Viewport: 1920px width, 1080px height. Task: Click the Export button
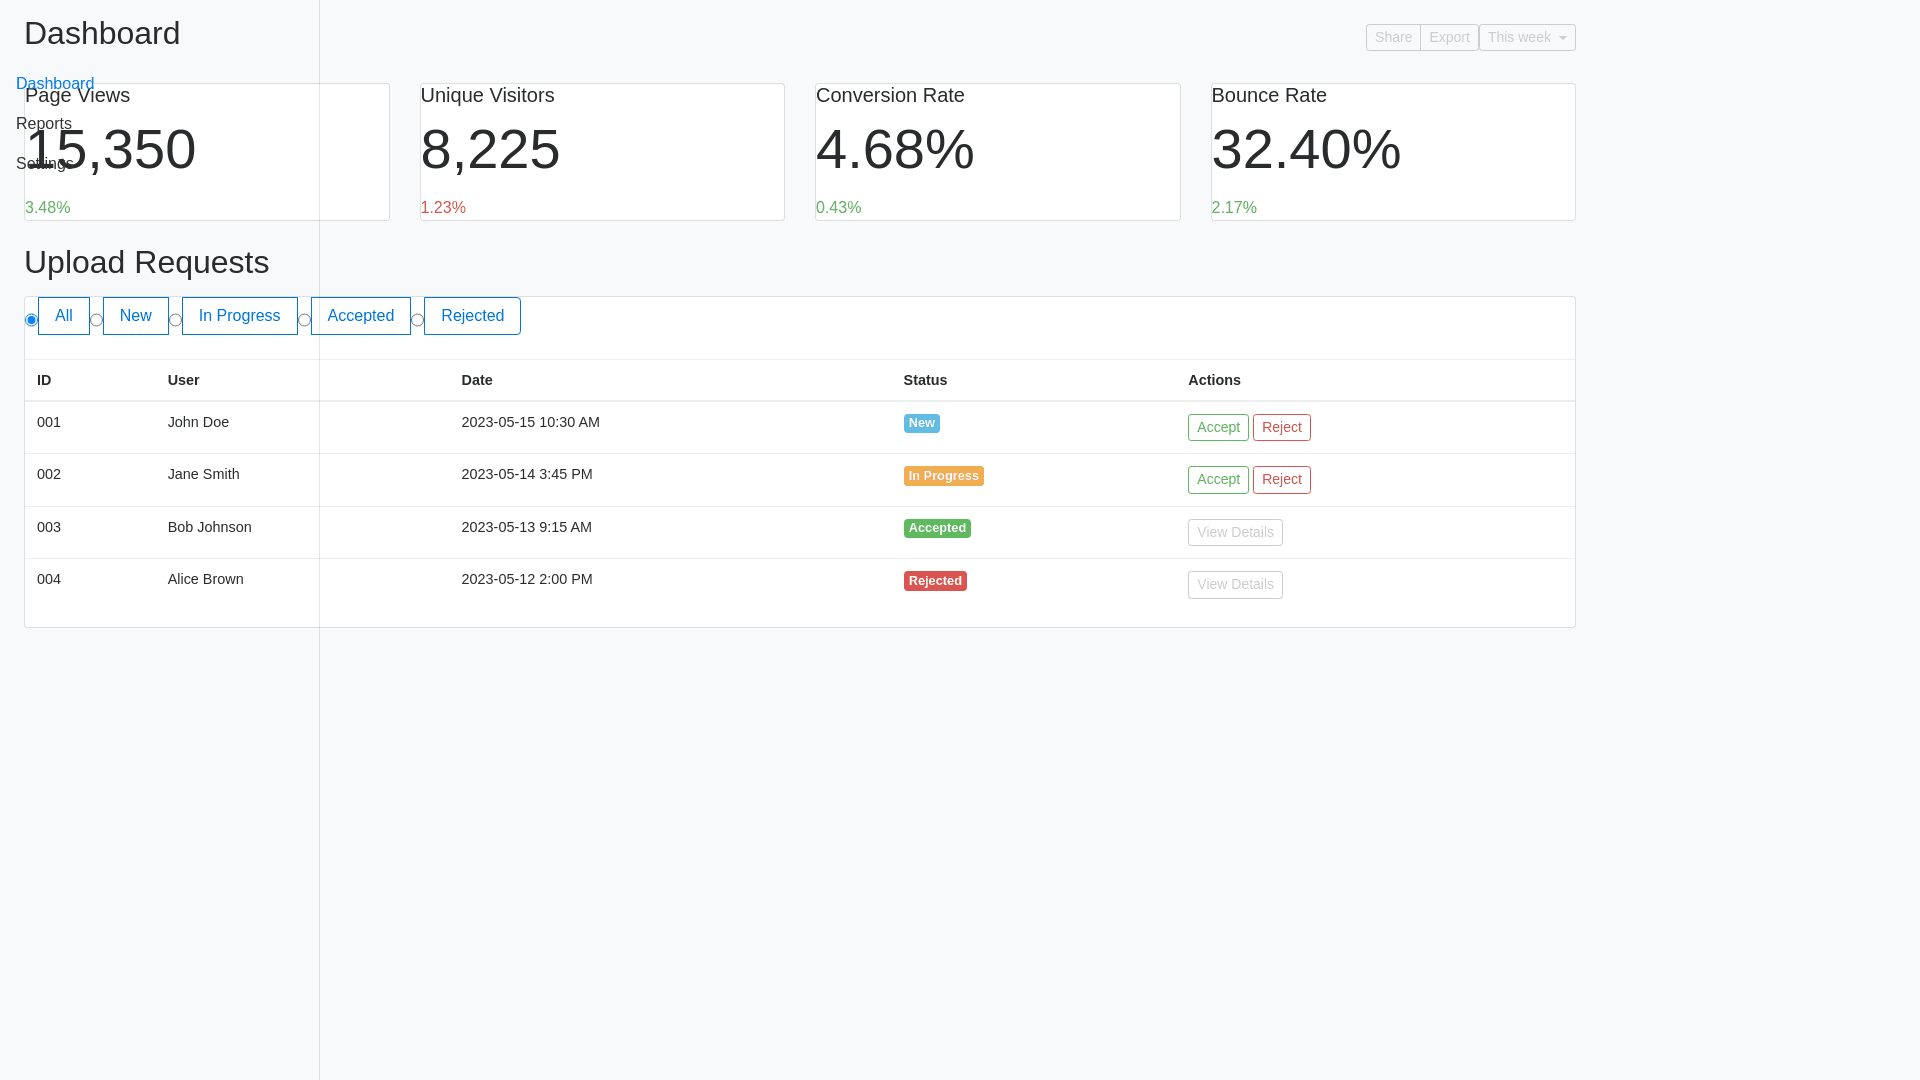(1449, 38)
